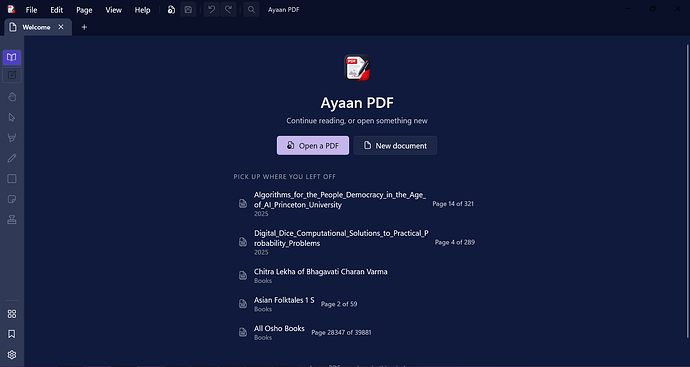
Task: Open All Osho Books recent file
Action: click(356, 332)
